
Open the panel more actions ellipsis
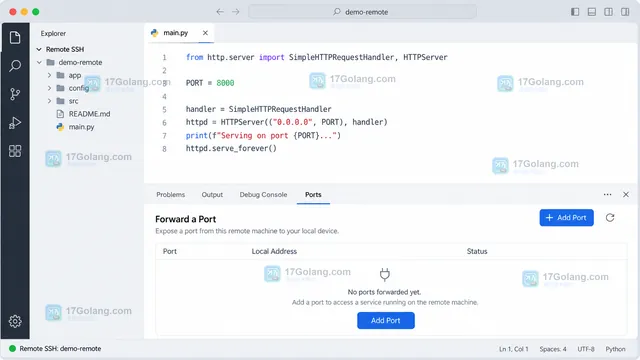click(607, 195)
